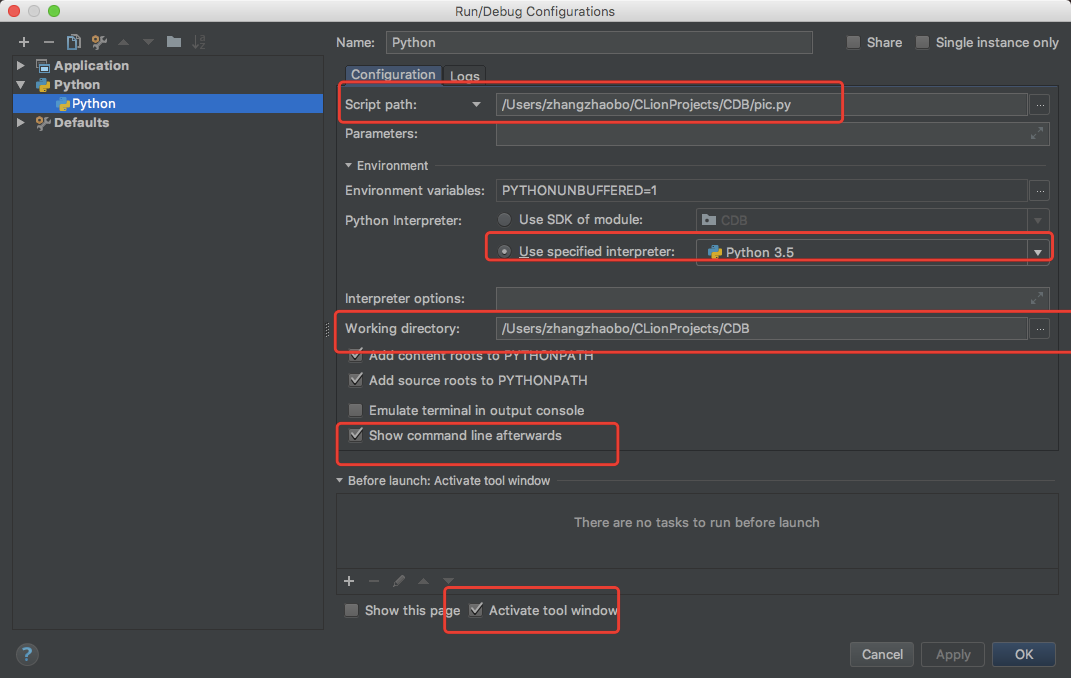Focus Working directory field

point(762,328)
